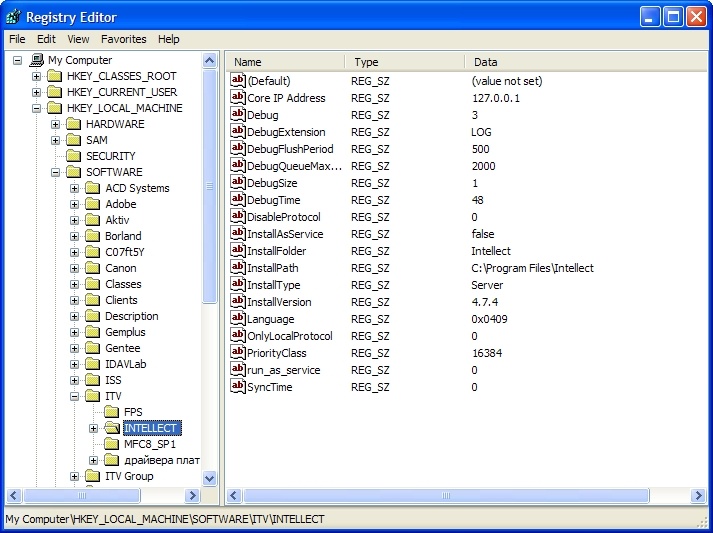The height and width of the screenshot is (533, 713).
Task: Click the Registry Editor title bar icon
Action: (x=13, y=17)
